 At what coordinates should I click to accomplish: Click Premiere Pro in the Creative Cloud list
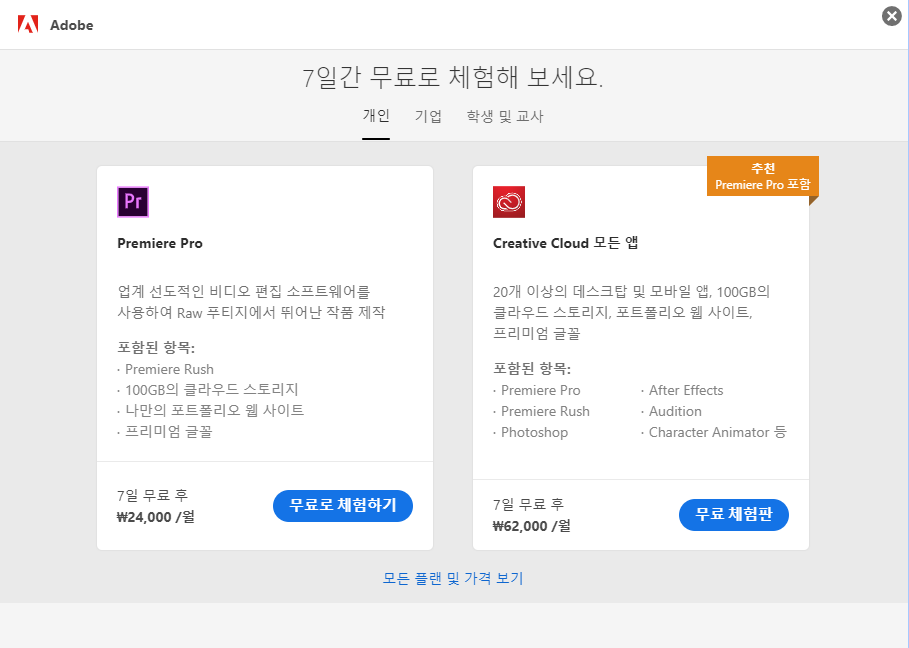[x=540, y=390]
